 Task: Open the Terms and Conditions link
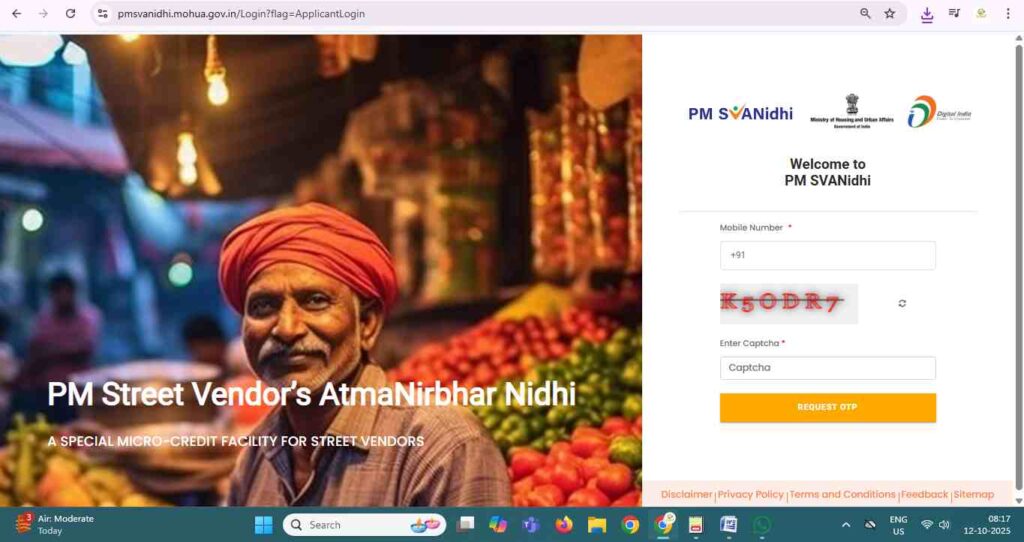[842, 494]
